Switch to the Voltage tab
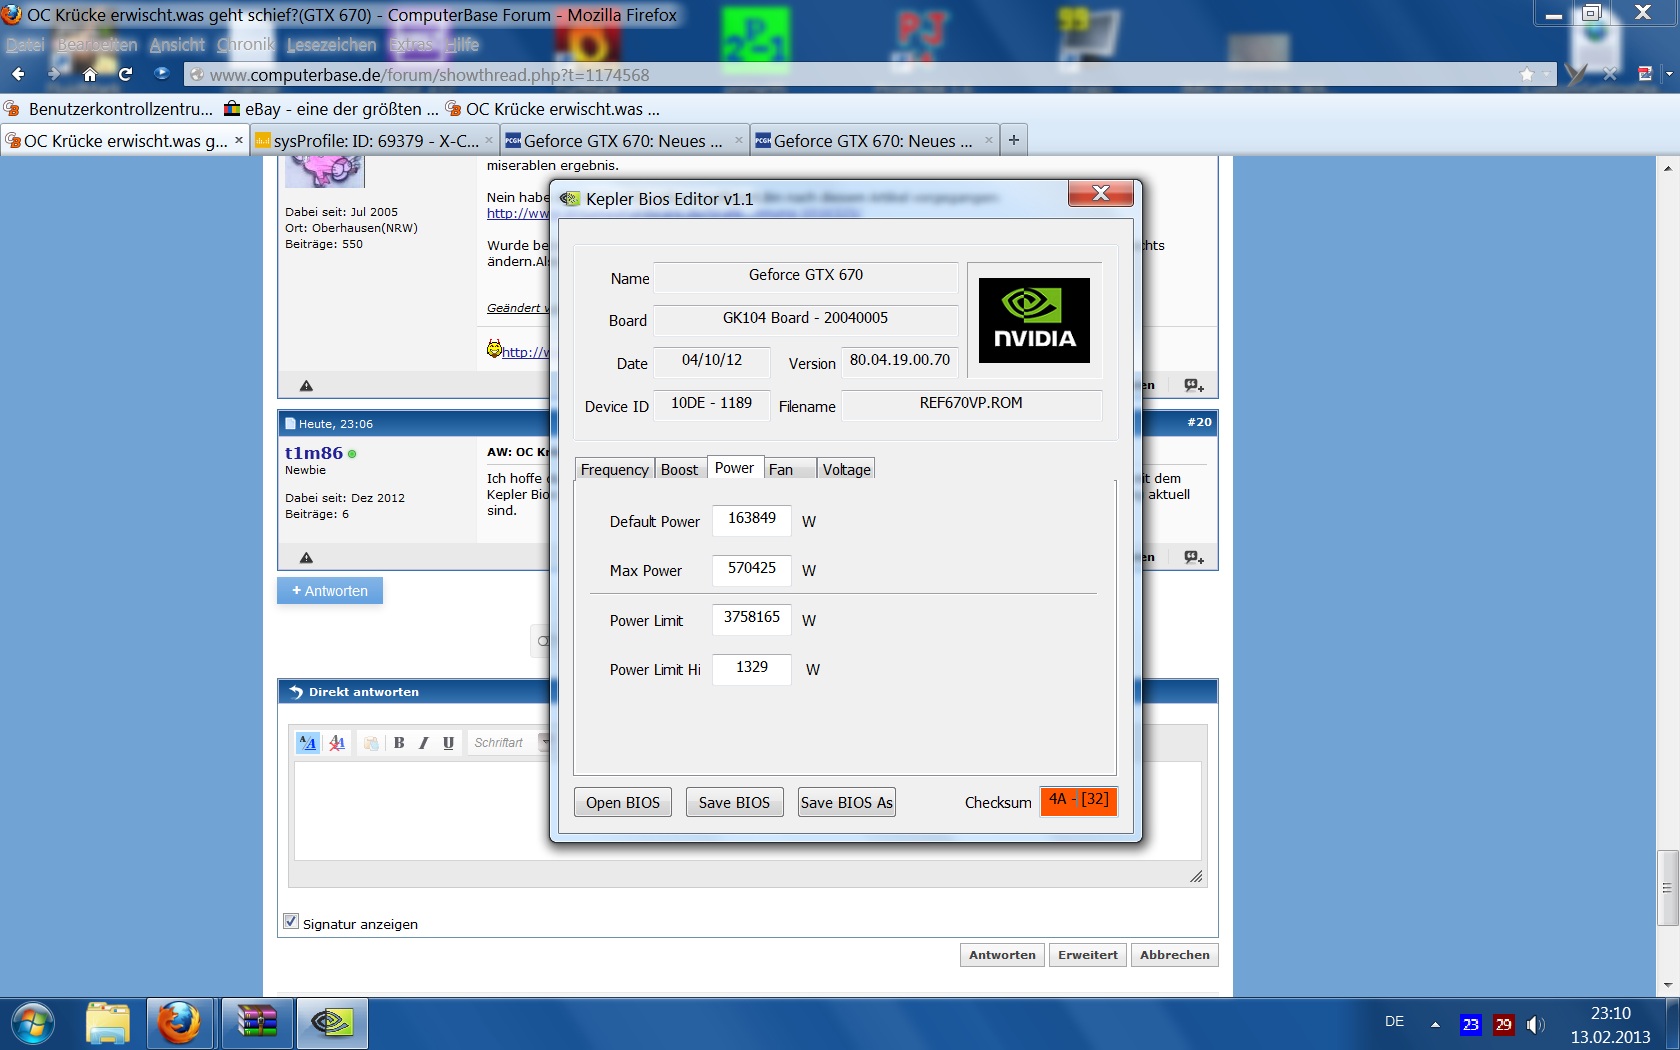 (x=847, y=469)
